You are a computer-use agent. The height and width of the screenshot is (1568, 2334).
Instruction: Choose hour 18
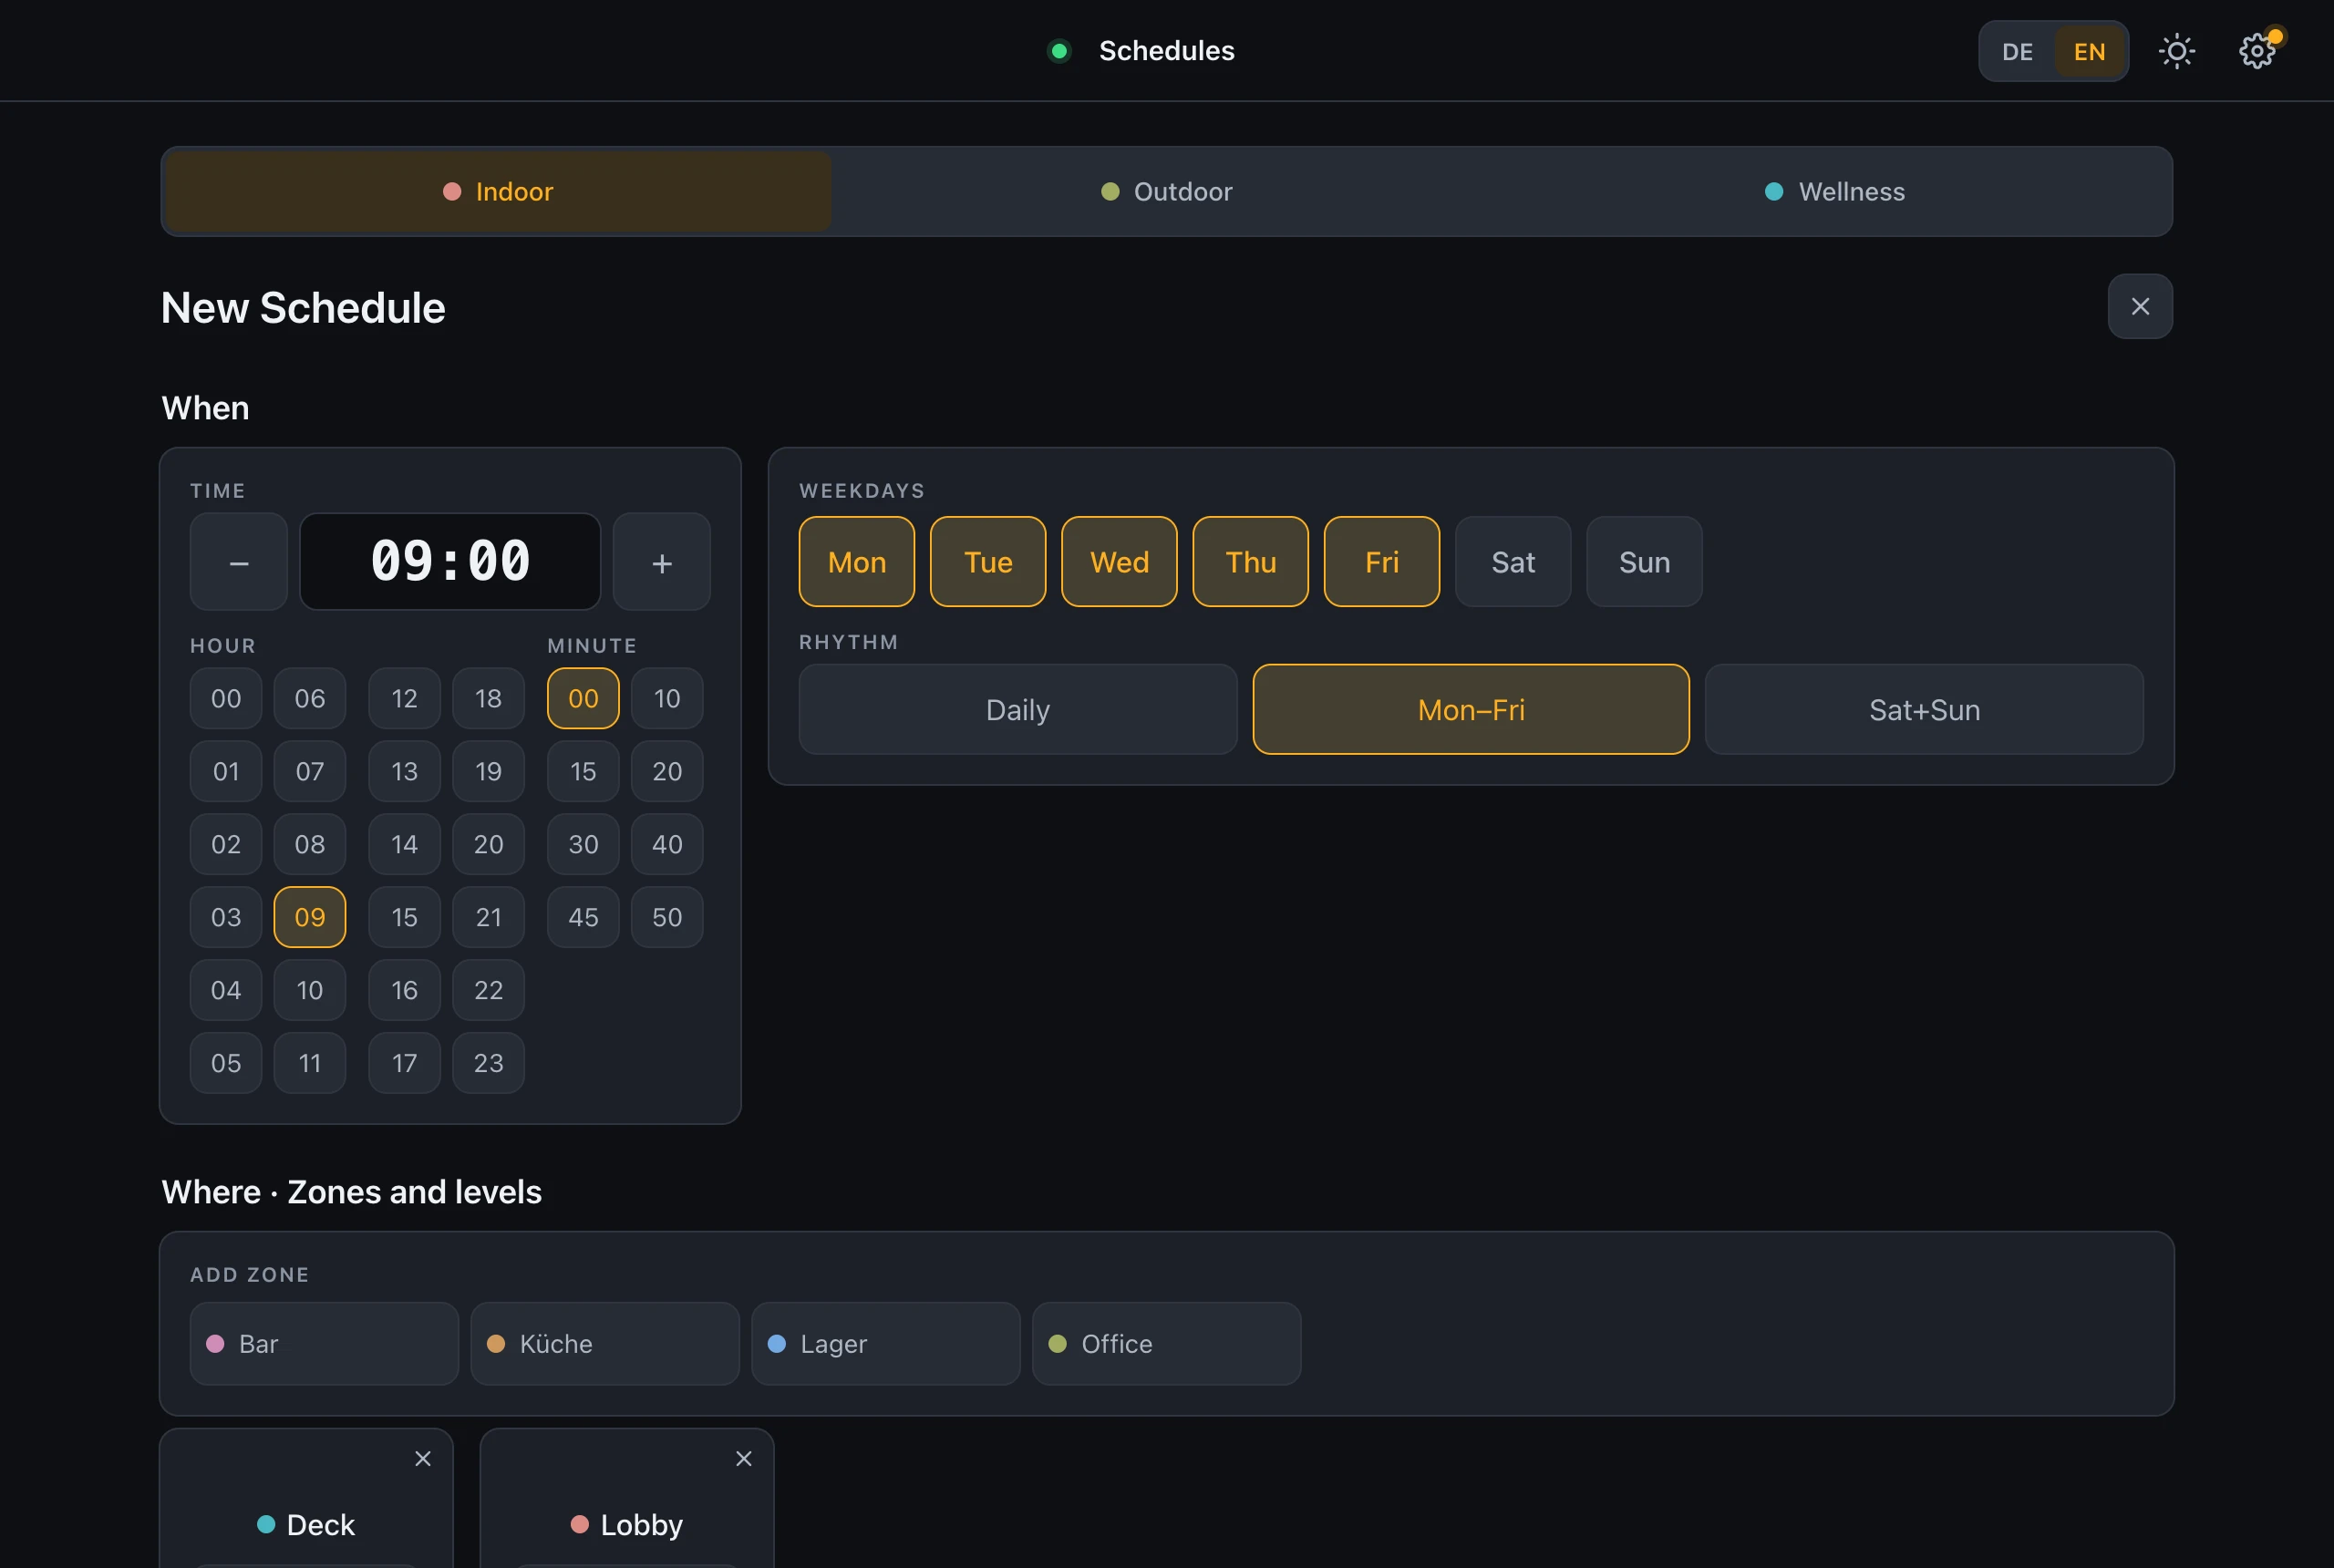coord(488,698)
